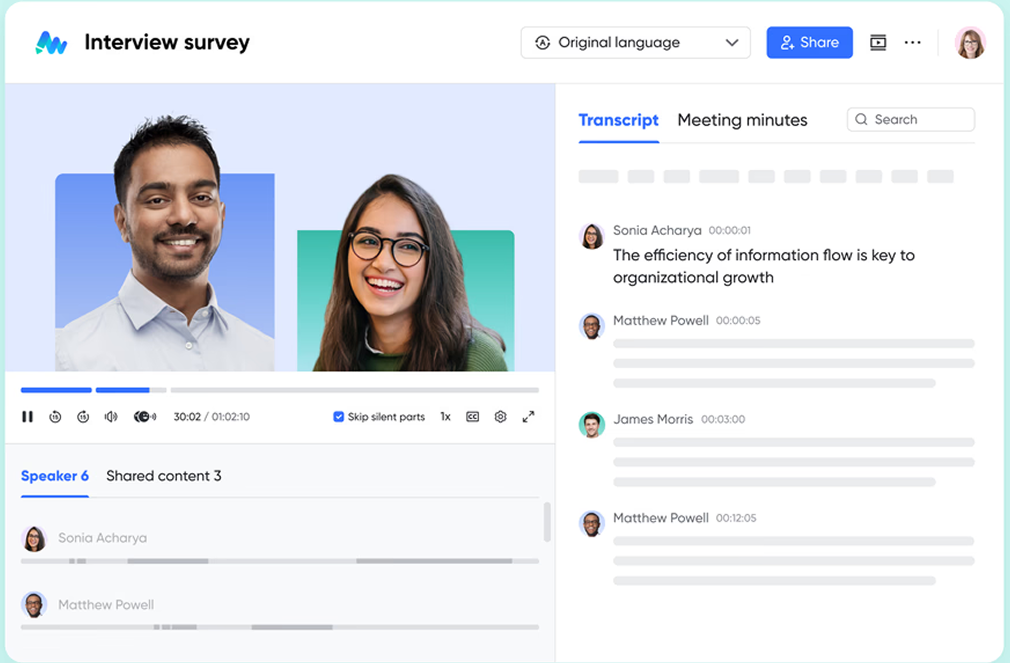Uncheck Skip silent parts checkbox
Viewport: 1010px width, 663px height.
point(339,417)
